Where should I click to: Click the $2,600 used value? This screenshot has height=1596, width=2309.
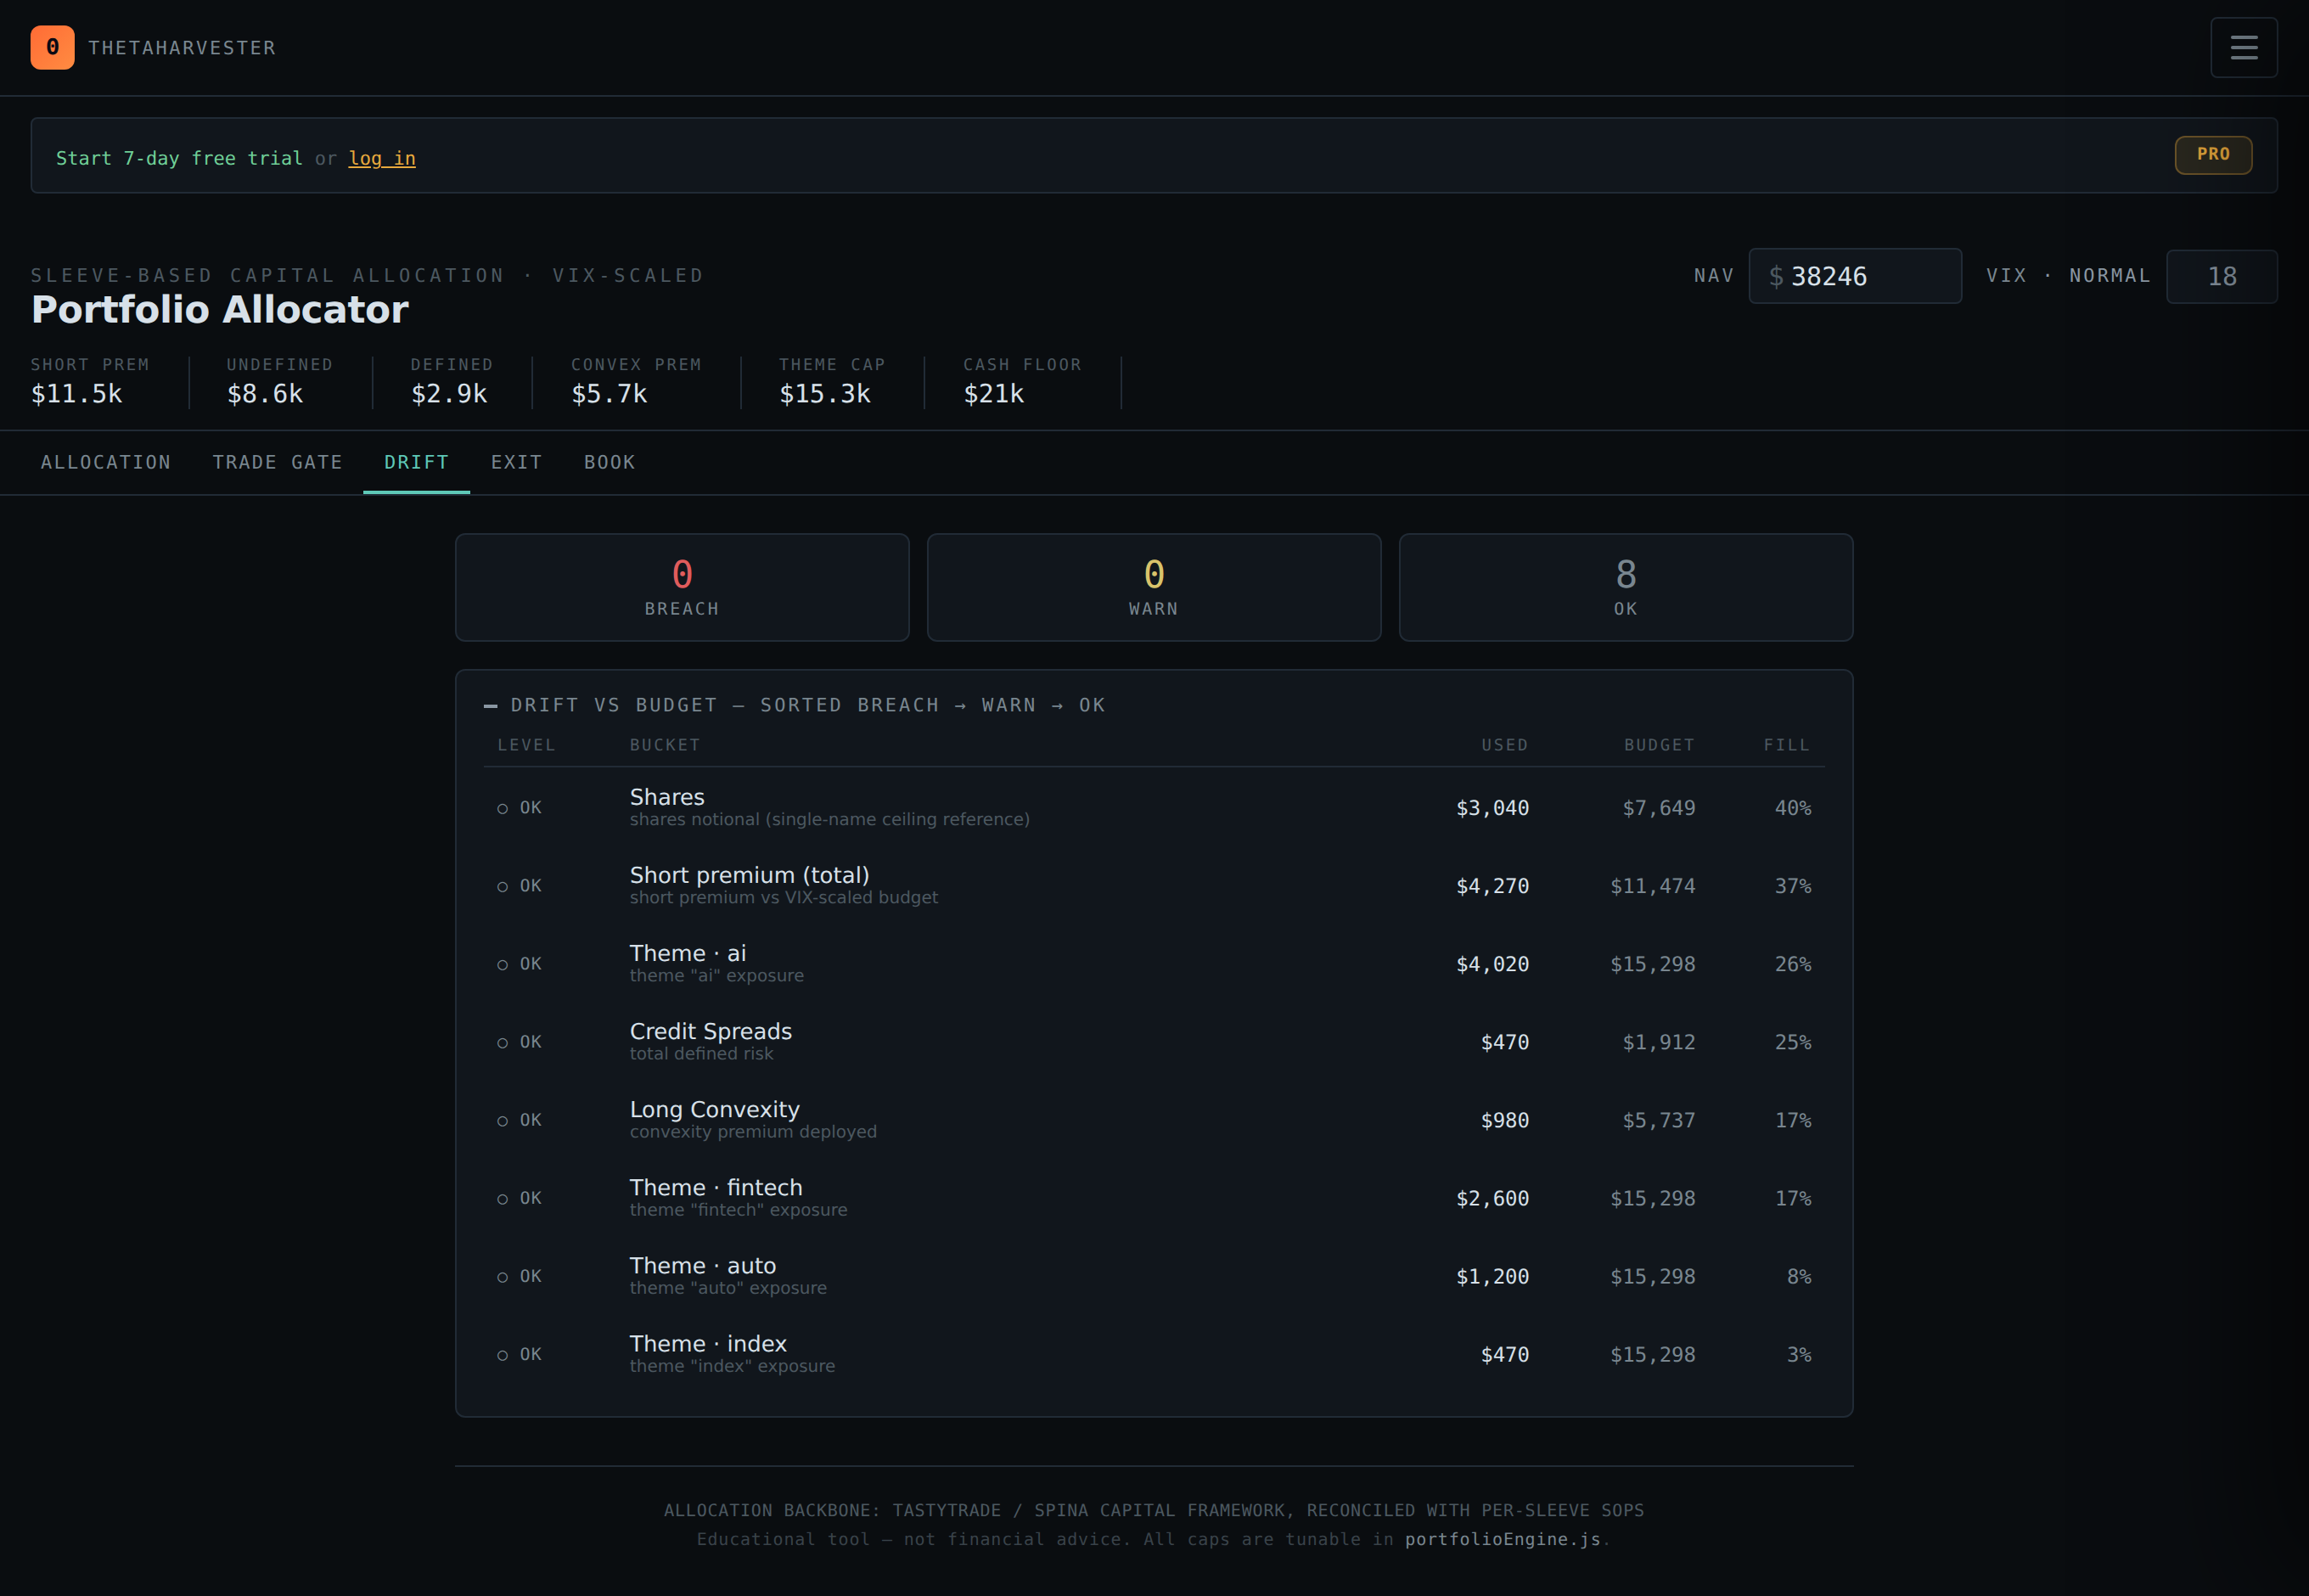(x=1492, y=1198)
